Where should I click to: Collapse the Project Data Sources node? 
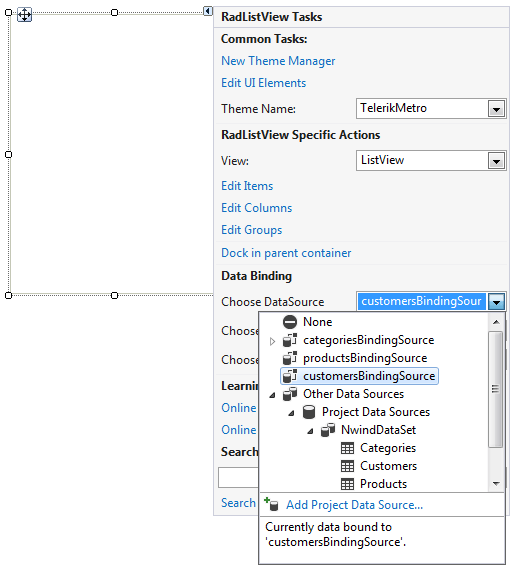(291, 413)
